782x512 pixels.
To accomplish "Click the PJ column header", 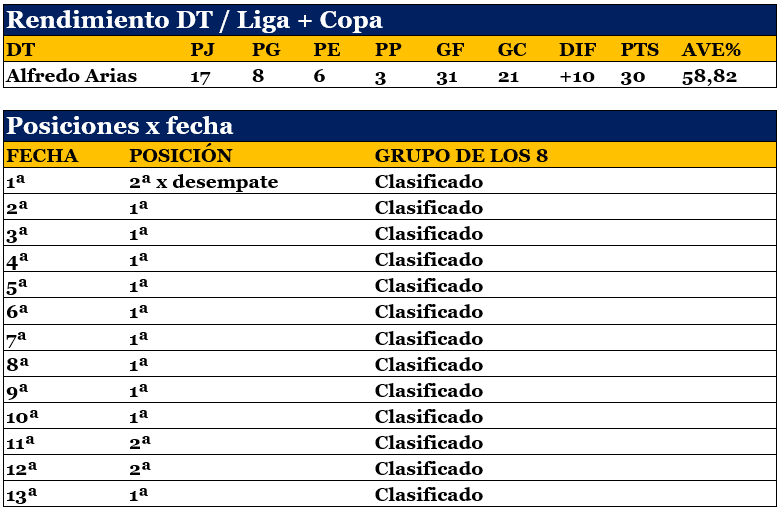I will [202, 49].
